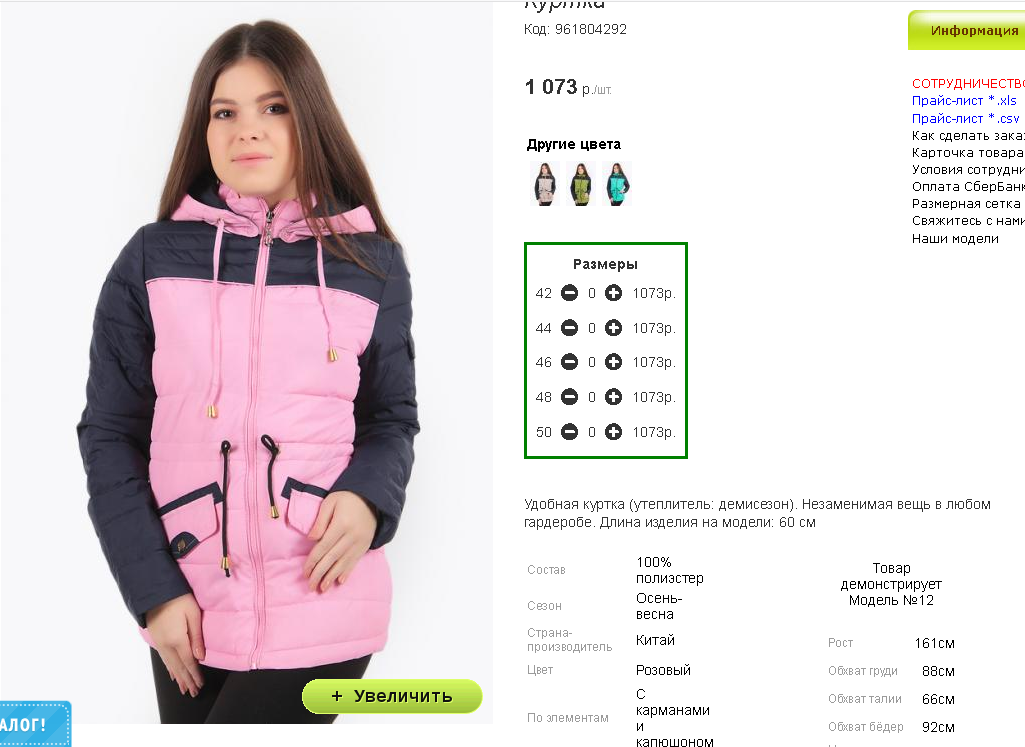Click Свяжитесь с нами link
This screenshot has height=747, width=1025.
point(968,221)
